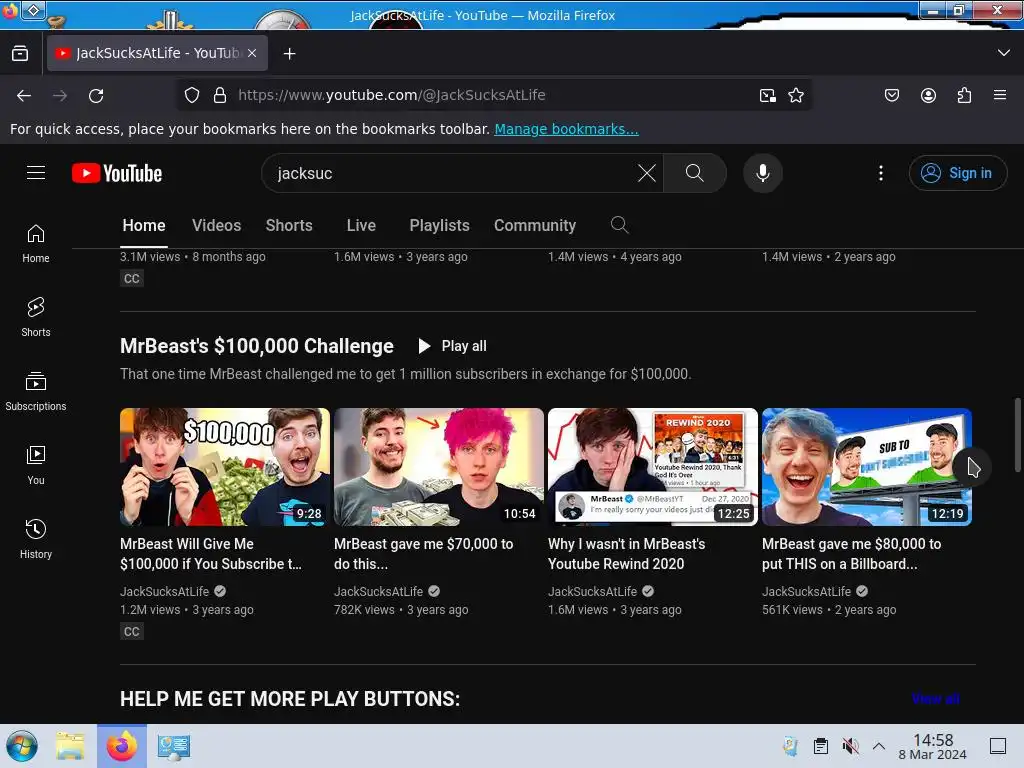The image size is (1024, 768).
Task: Switch to the Live tab
Action: tap(361, 225)
